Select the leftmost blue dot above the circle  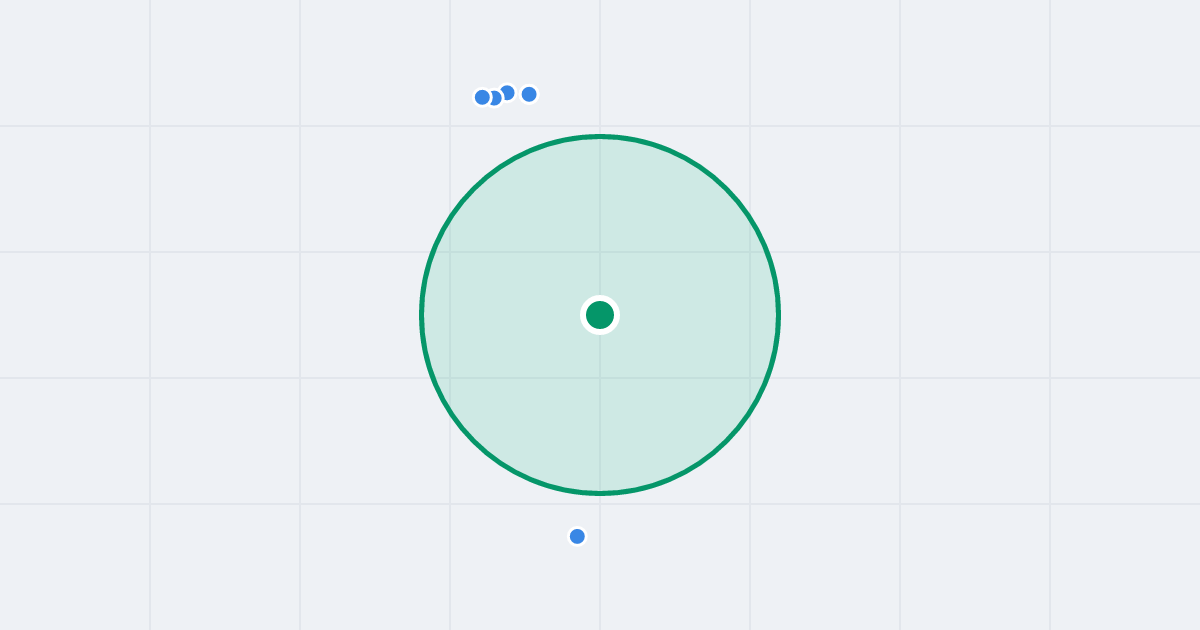pos(482,97)
